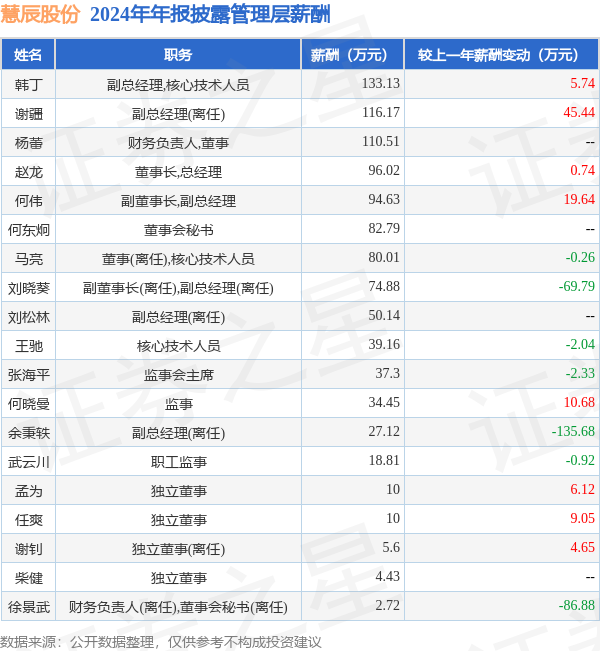Select the name 武云川
The image size is (600, 651).
[x=29, y=462]
